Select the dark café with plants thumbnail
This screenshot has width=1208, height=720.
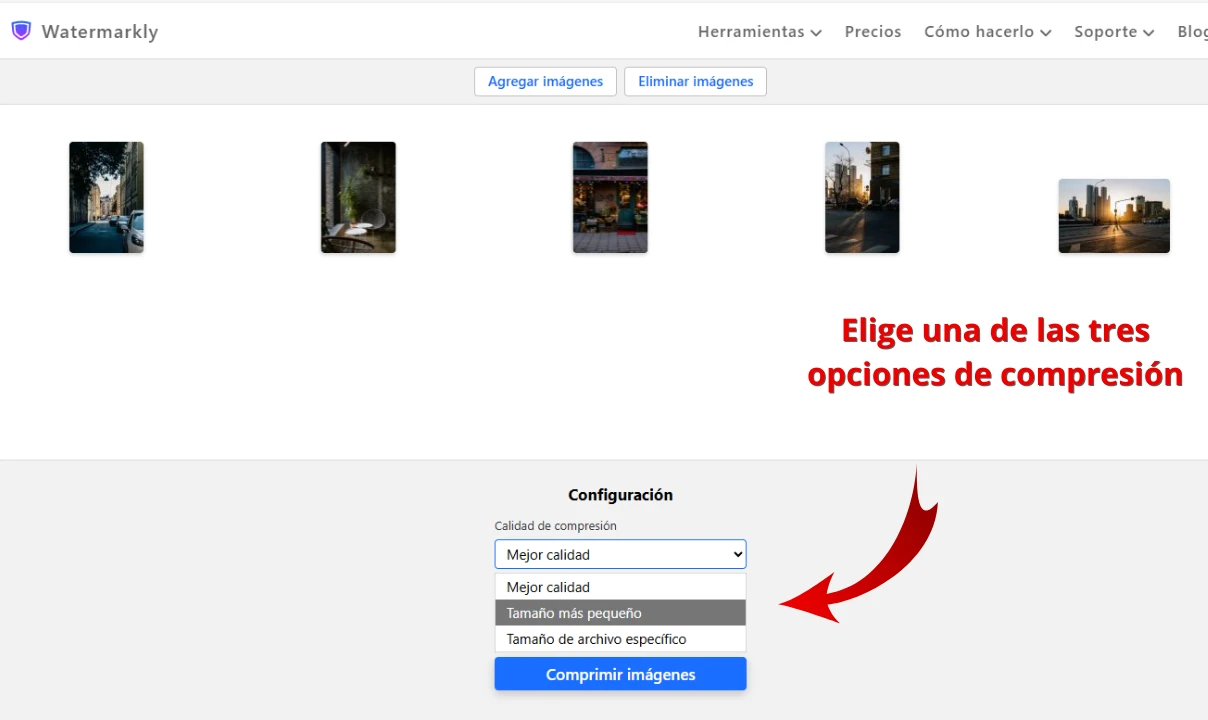(358, 197)
